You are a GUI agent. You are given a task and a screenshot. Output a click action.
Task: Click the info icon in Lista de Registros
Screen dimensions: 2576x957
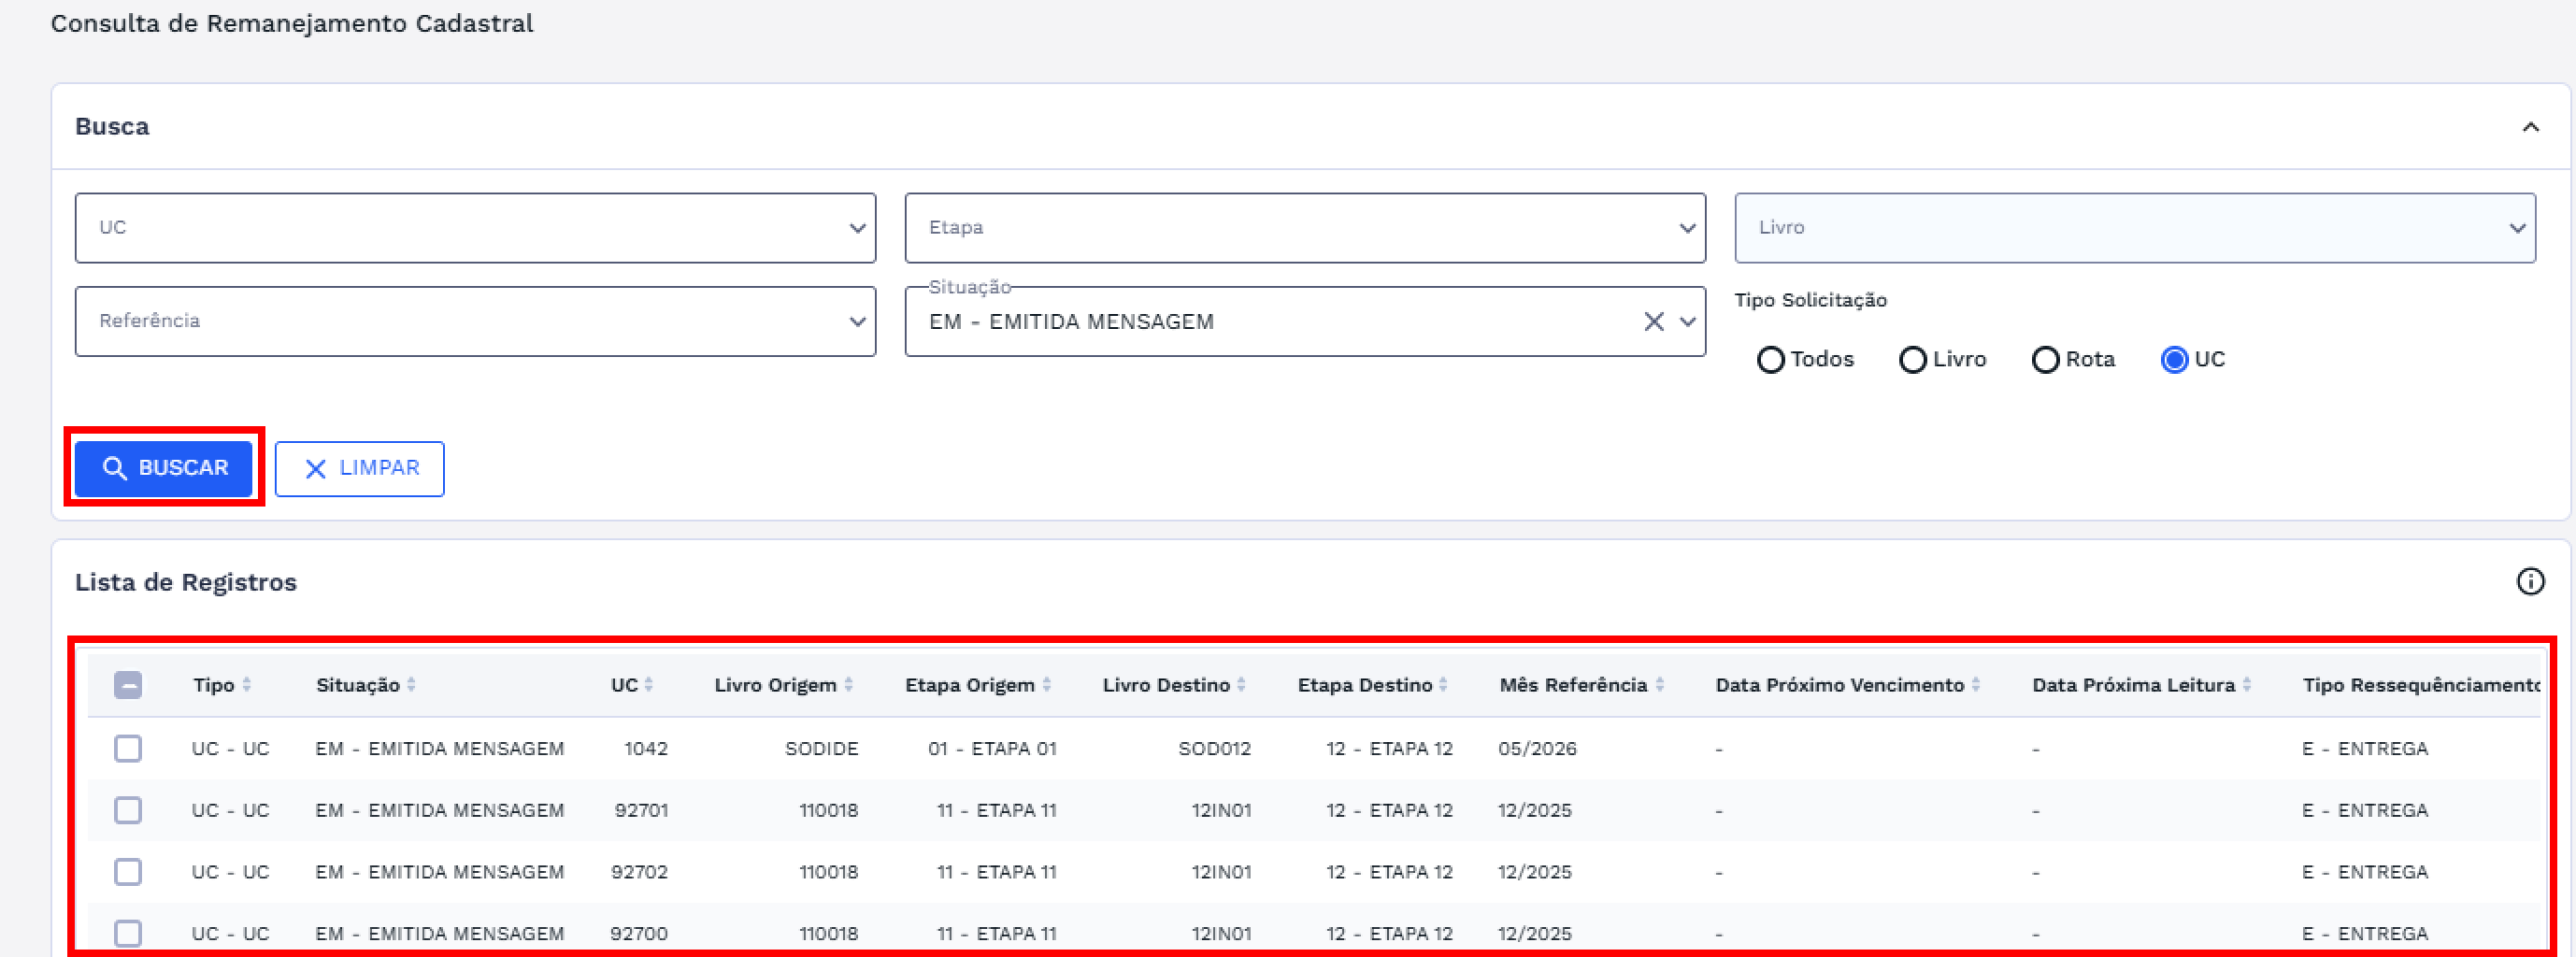tap(2530, 582)
